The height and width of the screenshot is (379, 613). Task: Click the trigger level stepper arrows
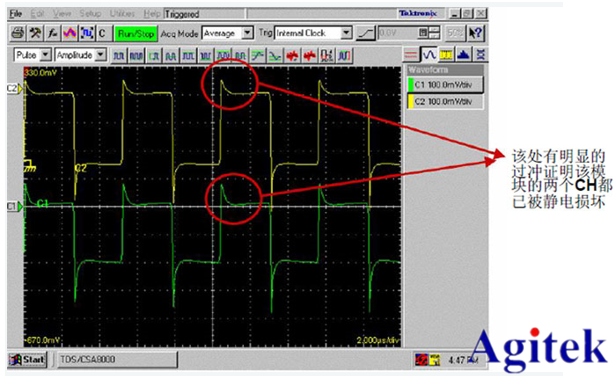tap(434, 33)
